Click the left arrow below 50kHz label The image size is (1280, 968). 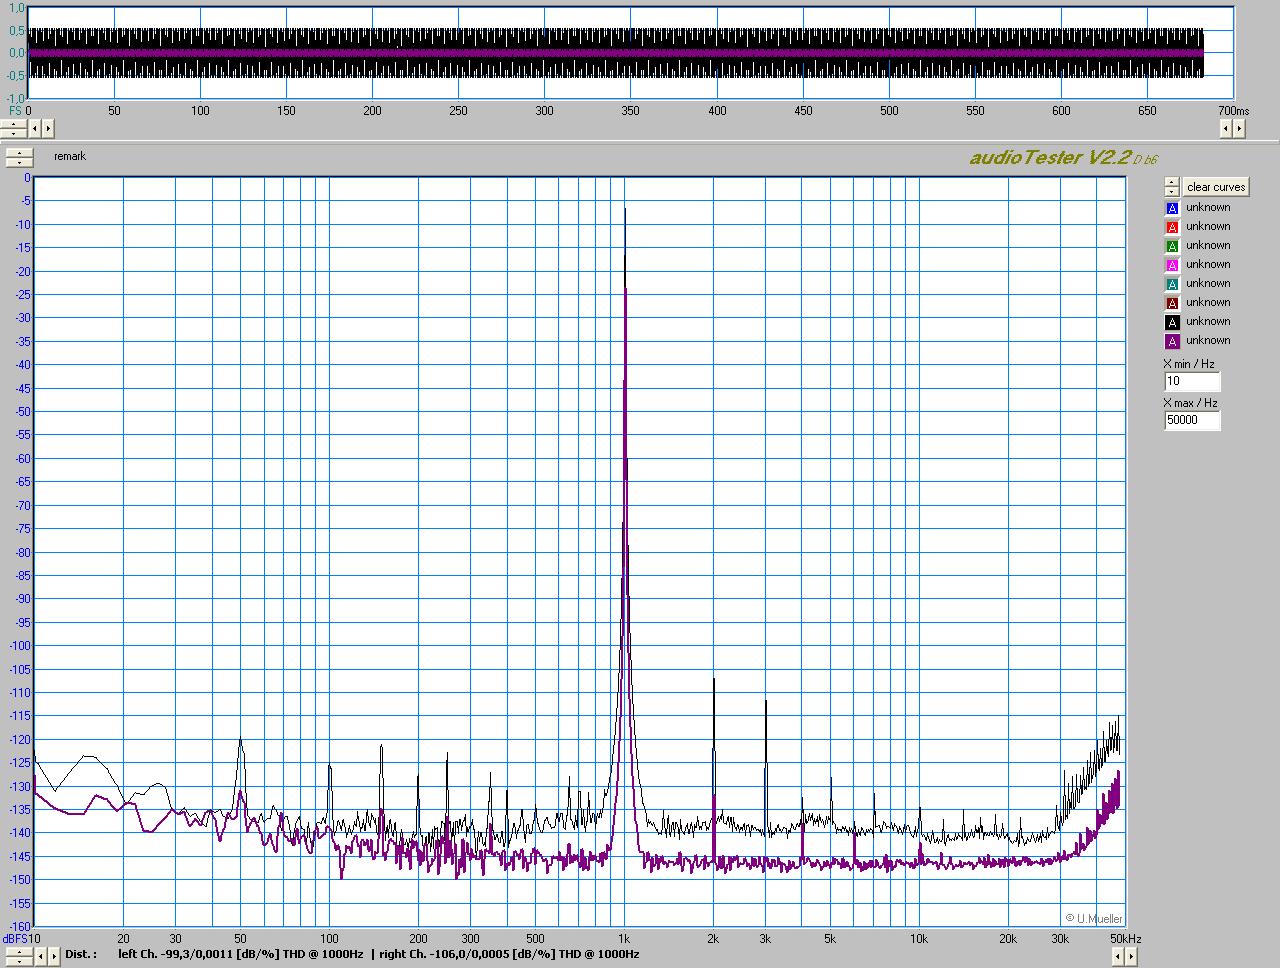tap(1118, 956)
